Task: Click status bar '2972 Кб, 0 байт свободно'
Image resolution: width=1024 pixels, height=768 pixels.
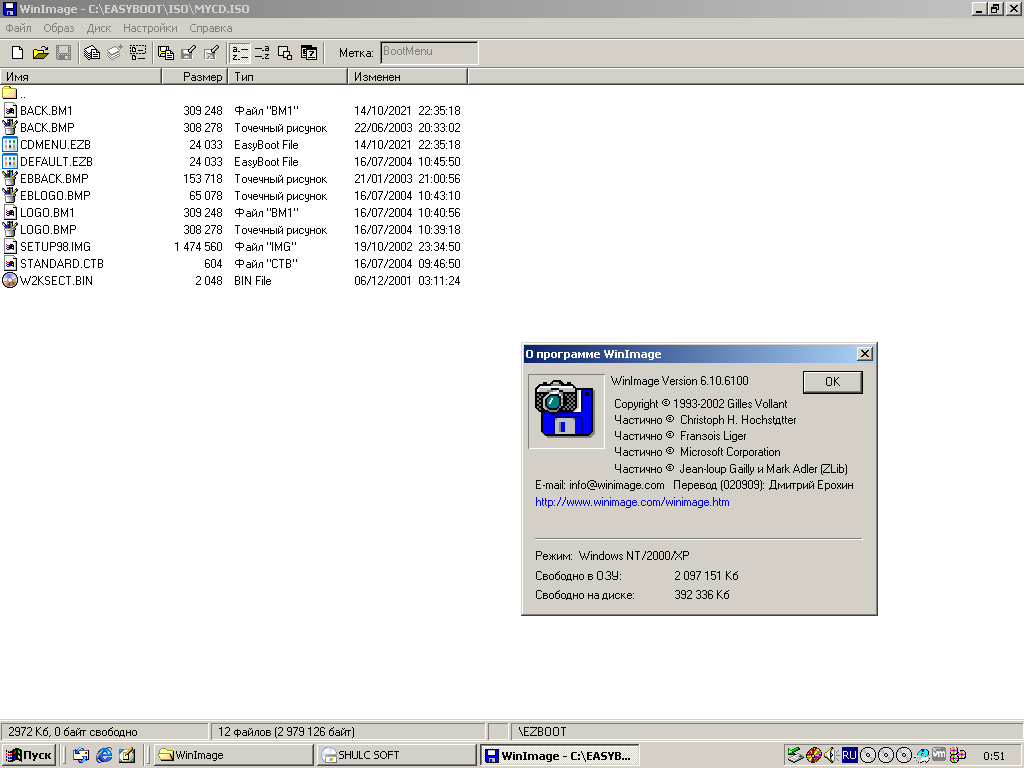Action: click(104, 731)
